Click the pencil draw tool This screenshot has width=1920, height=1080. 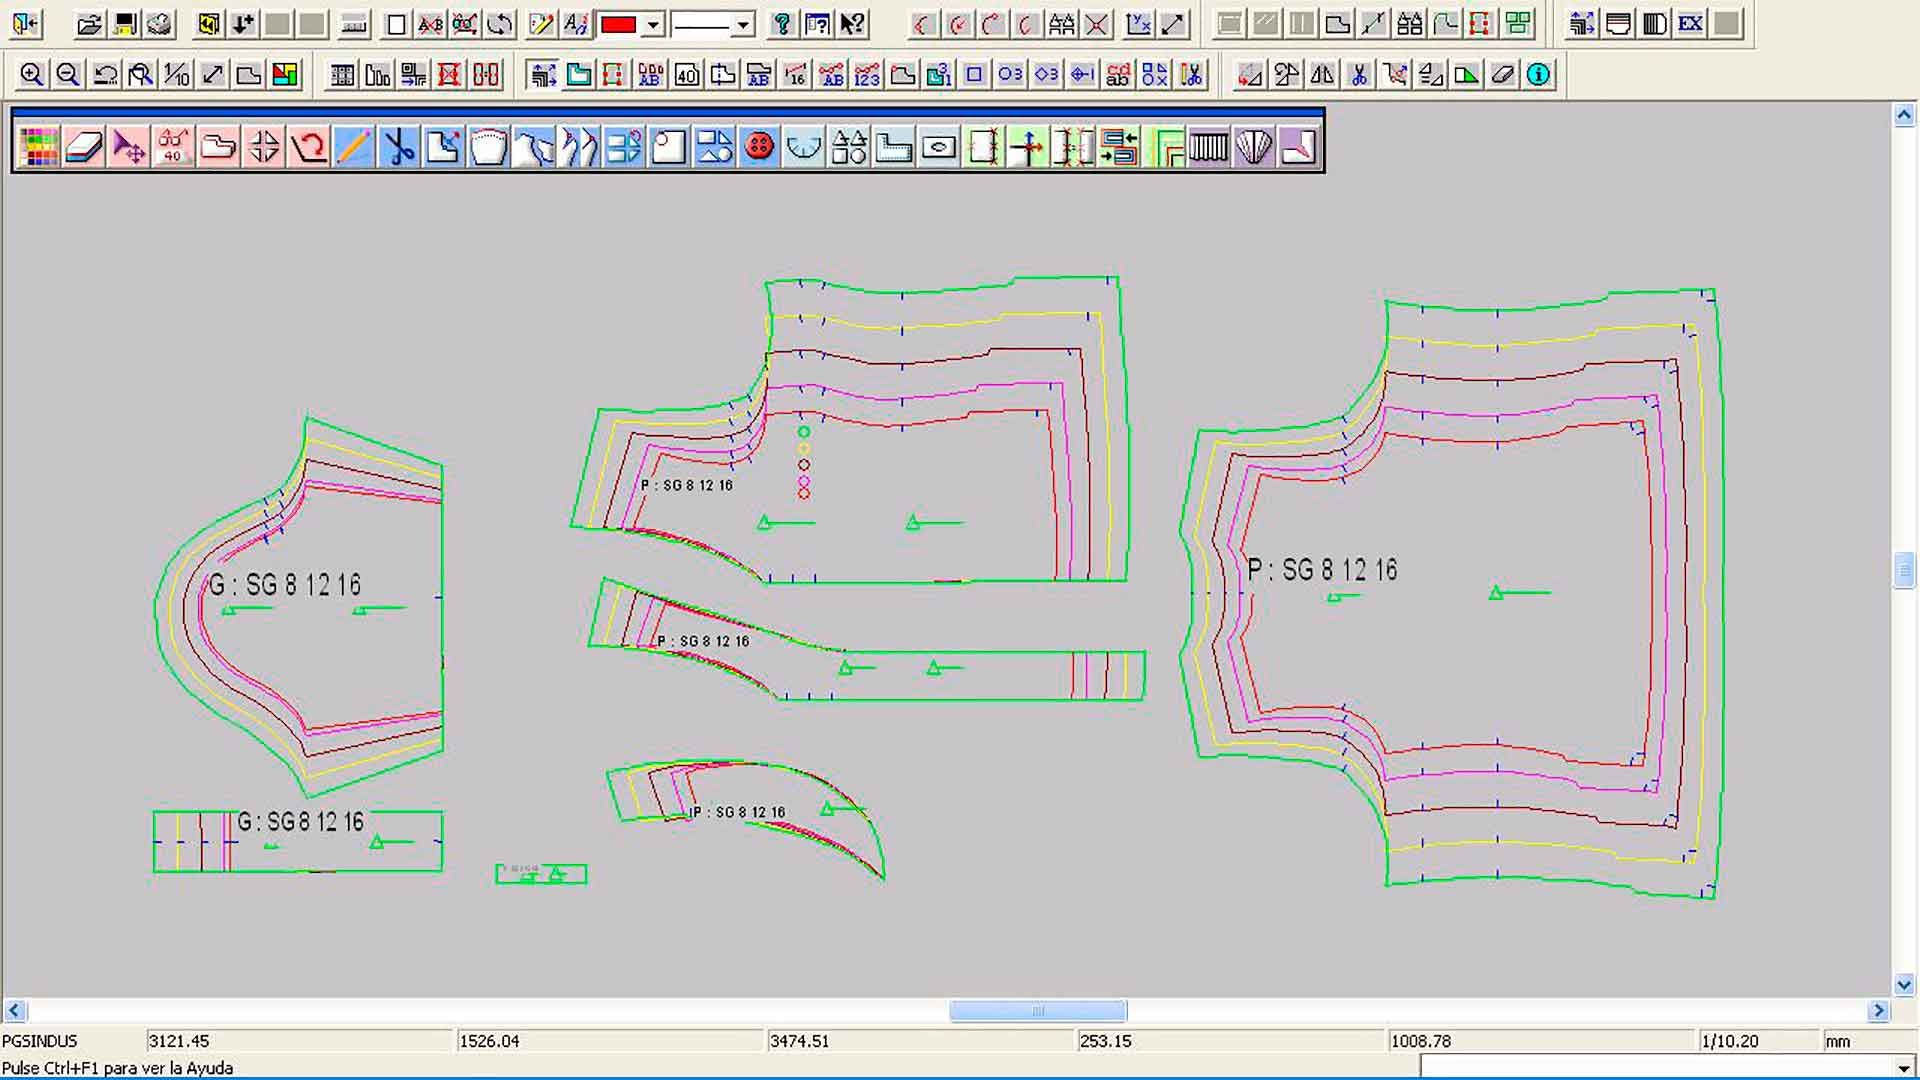click(353, 148)
